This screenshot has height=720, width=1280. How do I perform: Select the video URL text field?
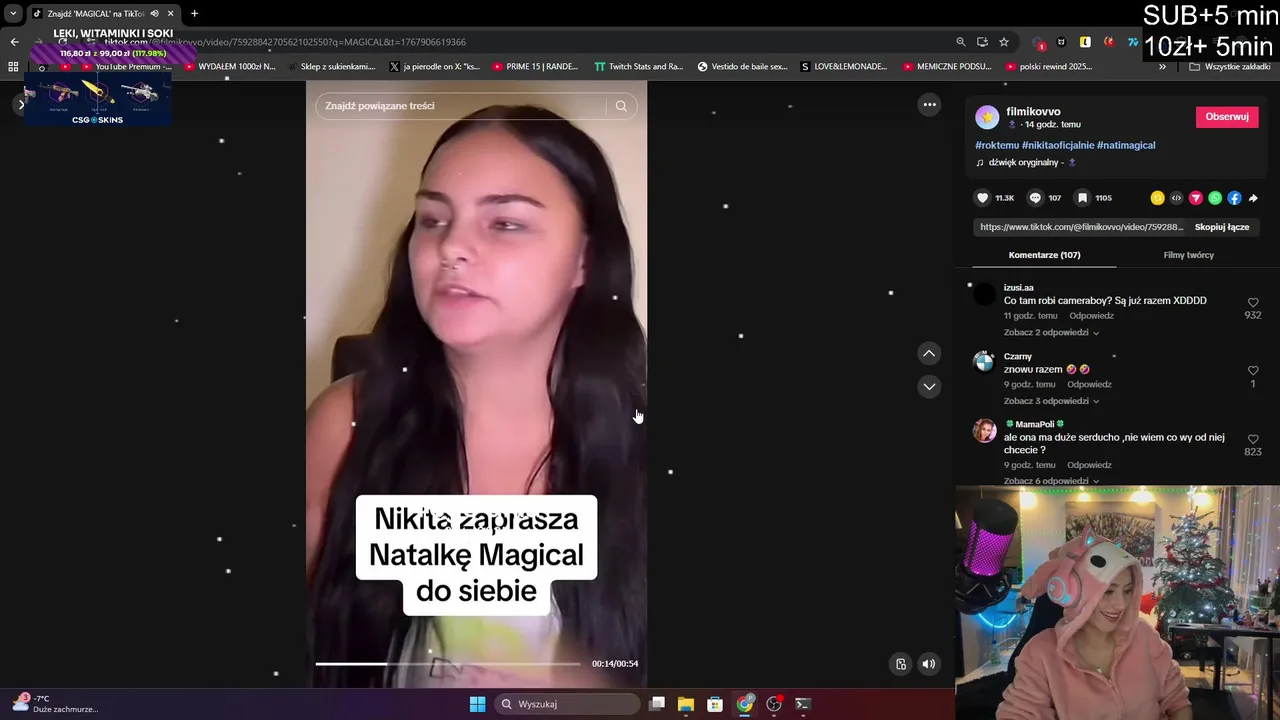[x=1081, y=227]
